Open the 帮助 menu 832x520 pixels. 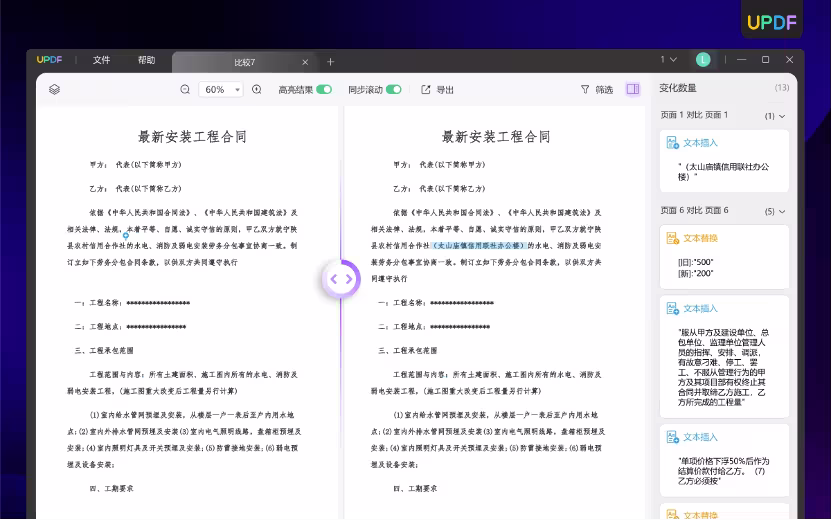[x=146, y=60]
